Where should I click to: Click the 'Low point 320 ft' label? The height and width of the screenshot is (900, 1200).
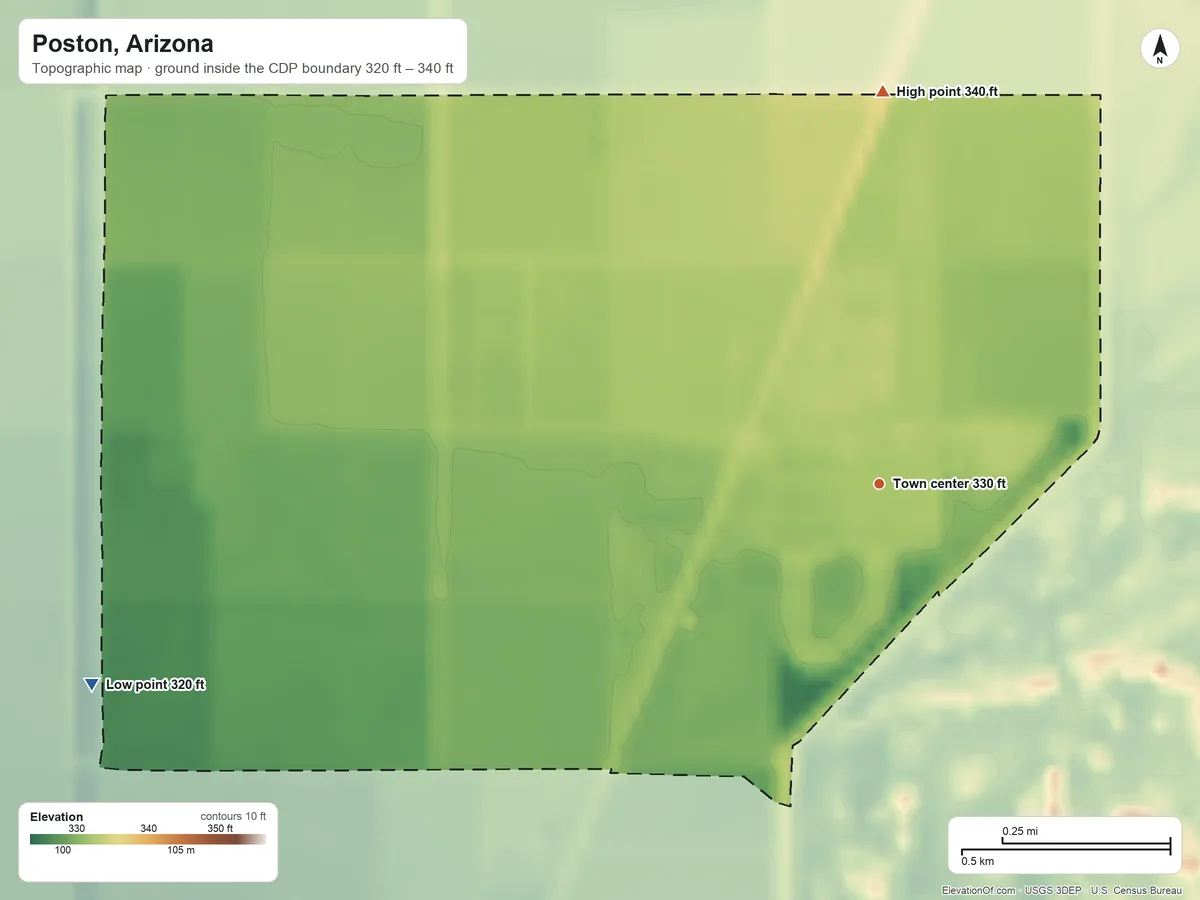[155, 685]
